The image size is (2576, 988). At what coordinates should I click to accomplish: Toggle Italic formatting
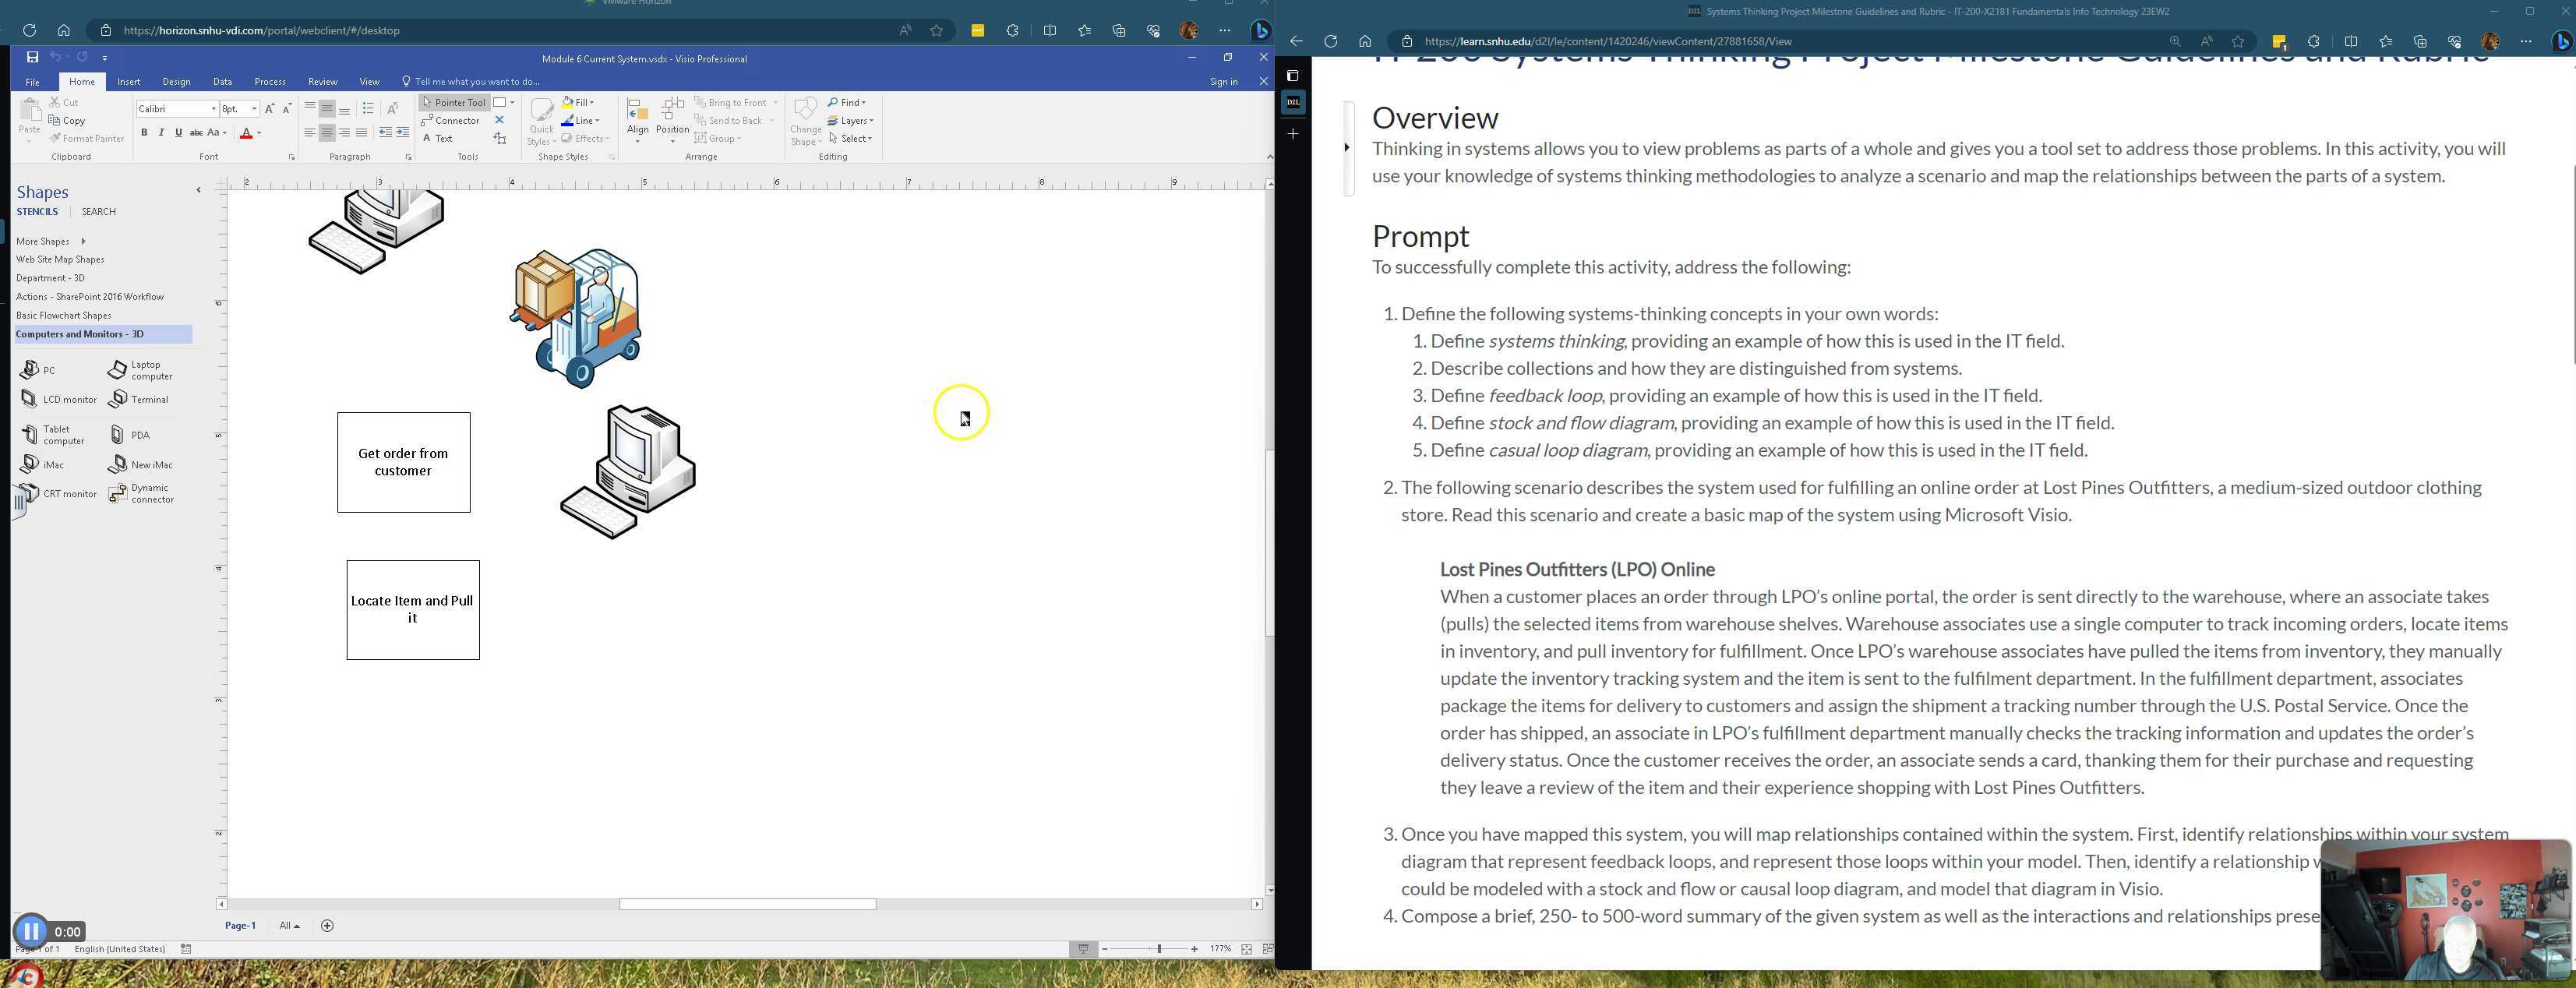(x=161, y=133)
